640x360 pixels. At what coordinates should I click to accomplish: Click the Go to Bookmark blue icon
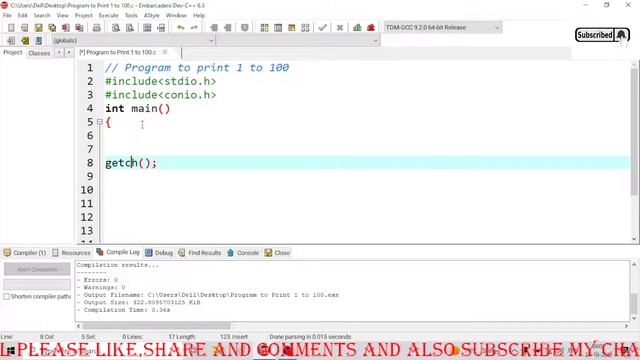38,40
